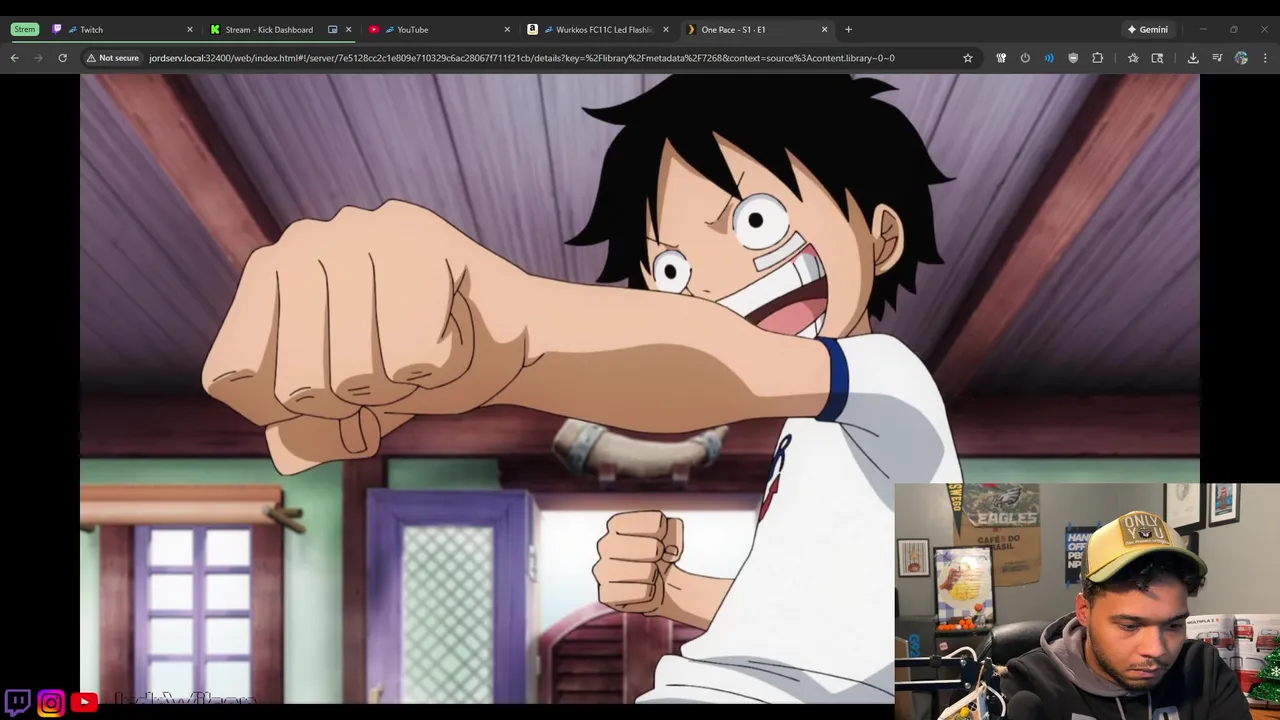Viewport: 1280px width, 720px height.
Task: Click the blue sound-waves extension icon
Action: point(1049,58)
